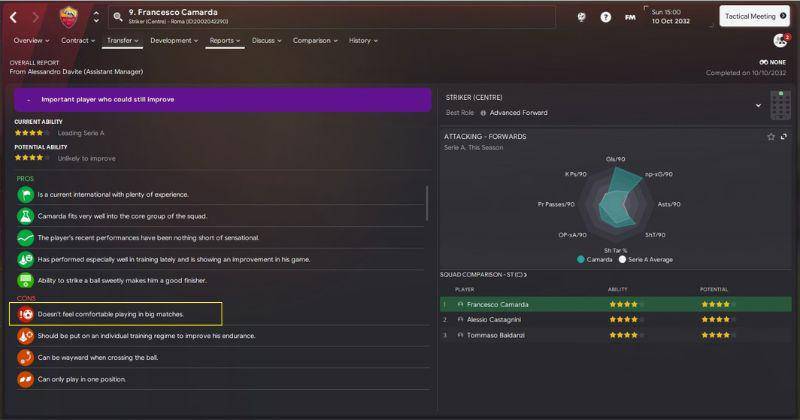
Task: Click the good finisher goal icon
Action: (x=26, y=281)
